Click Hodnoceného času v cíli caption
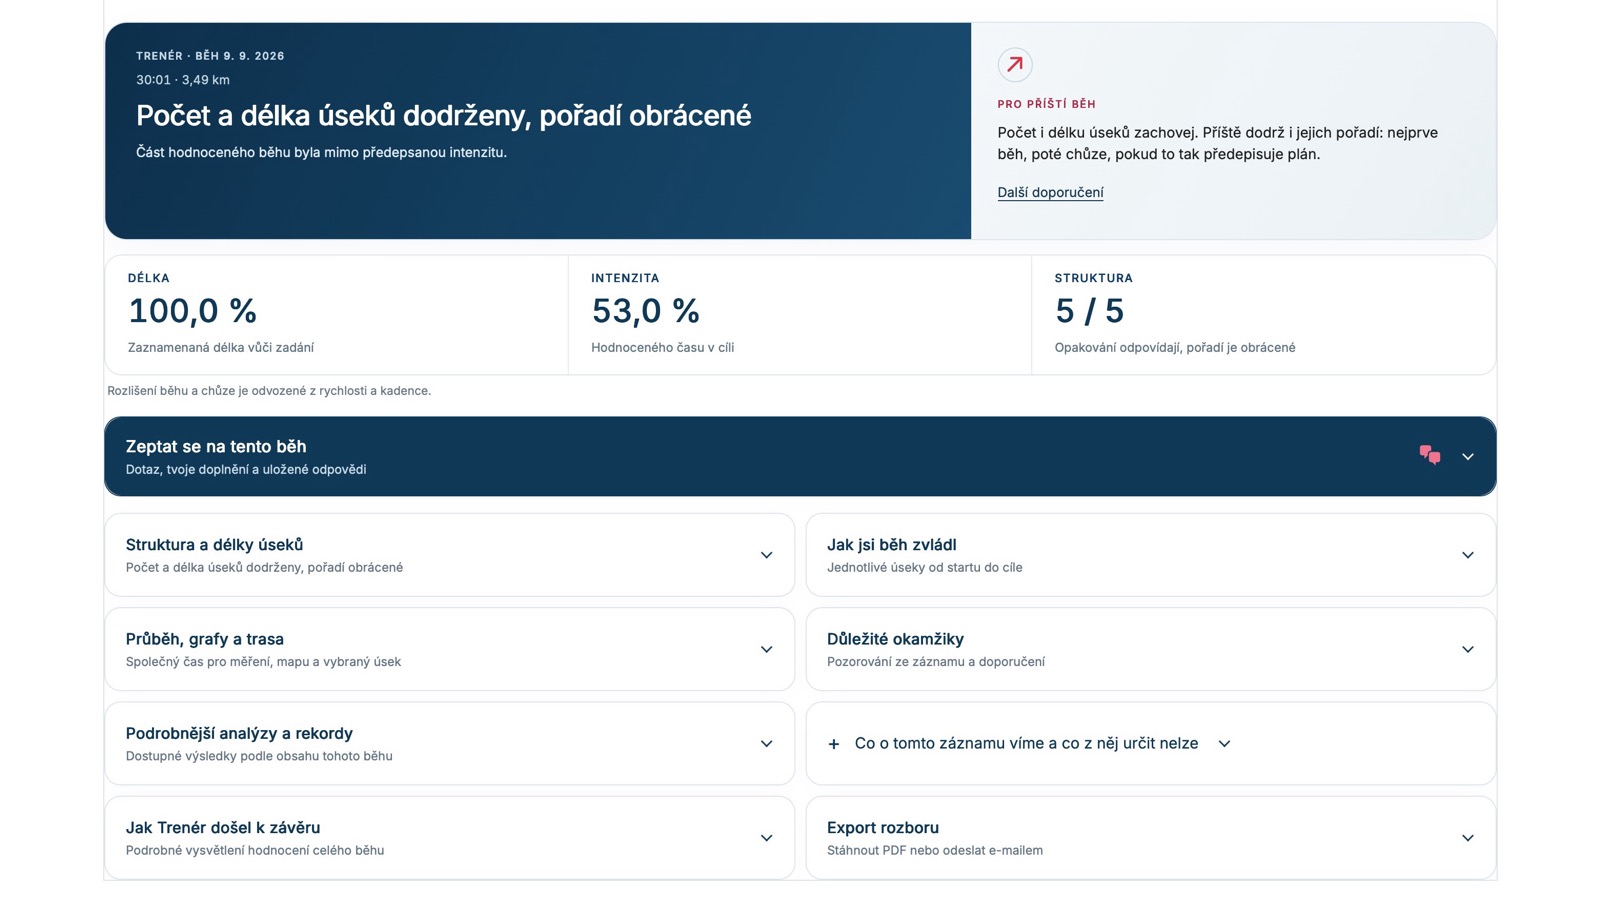The image size is (1600, 900). tap(662, 348)
